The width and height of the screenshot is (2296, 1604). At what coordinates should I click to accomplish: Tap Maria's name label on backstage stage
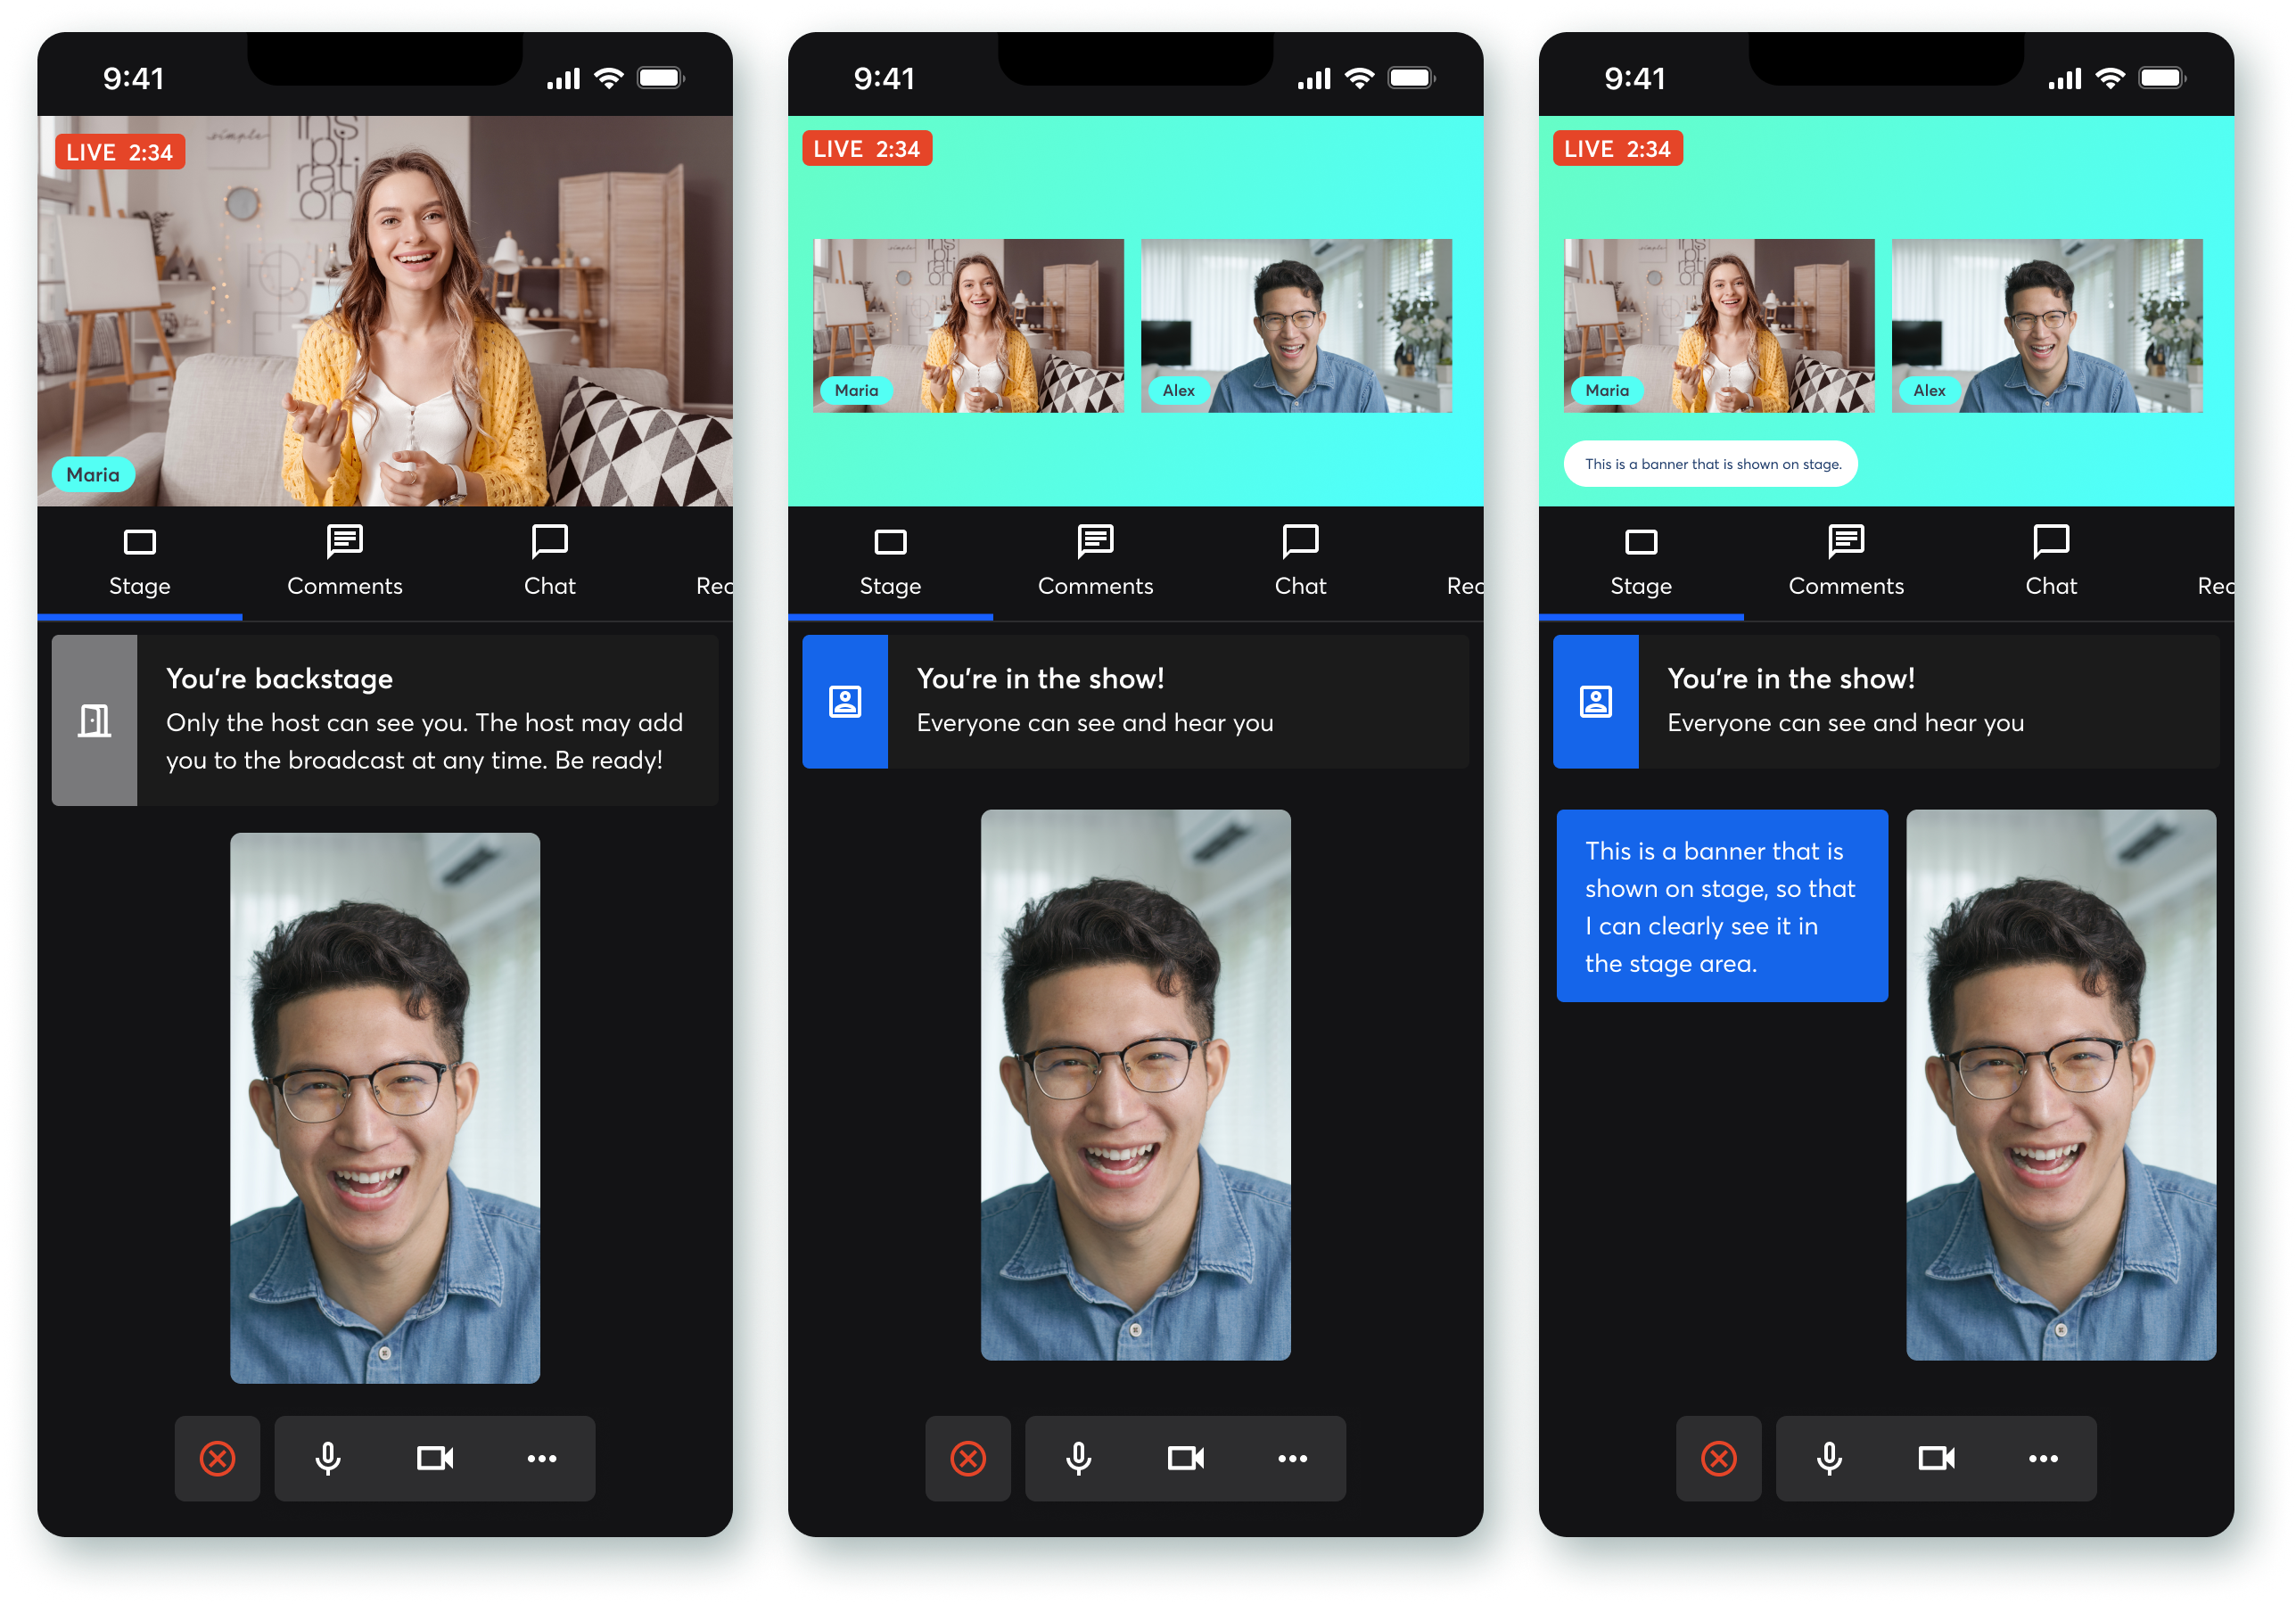point(93,475)
